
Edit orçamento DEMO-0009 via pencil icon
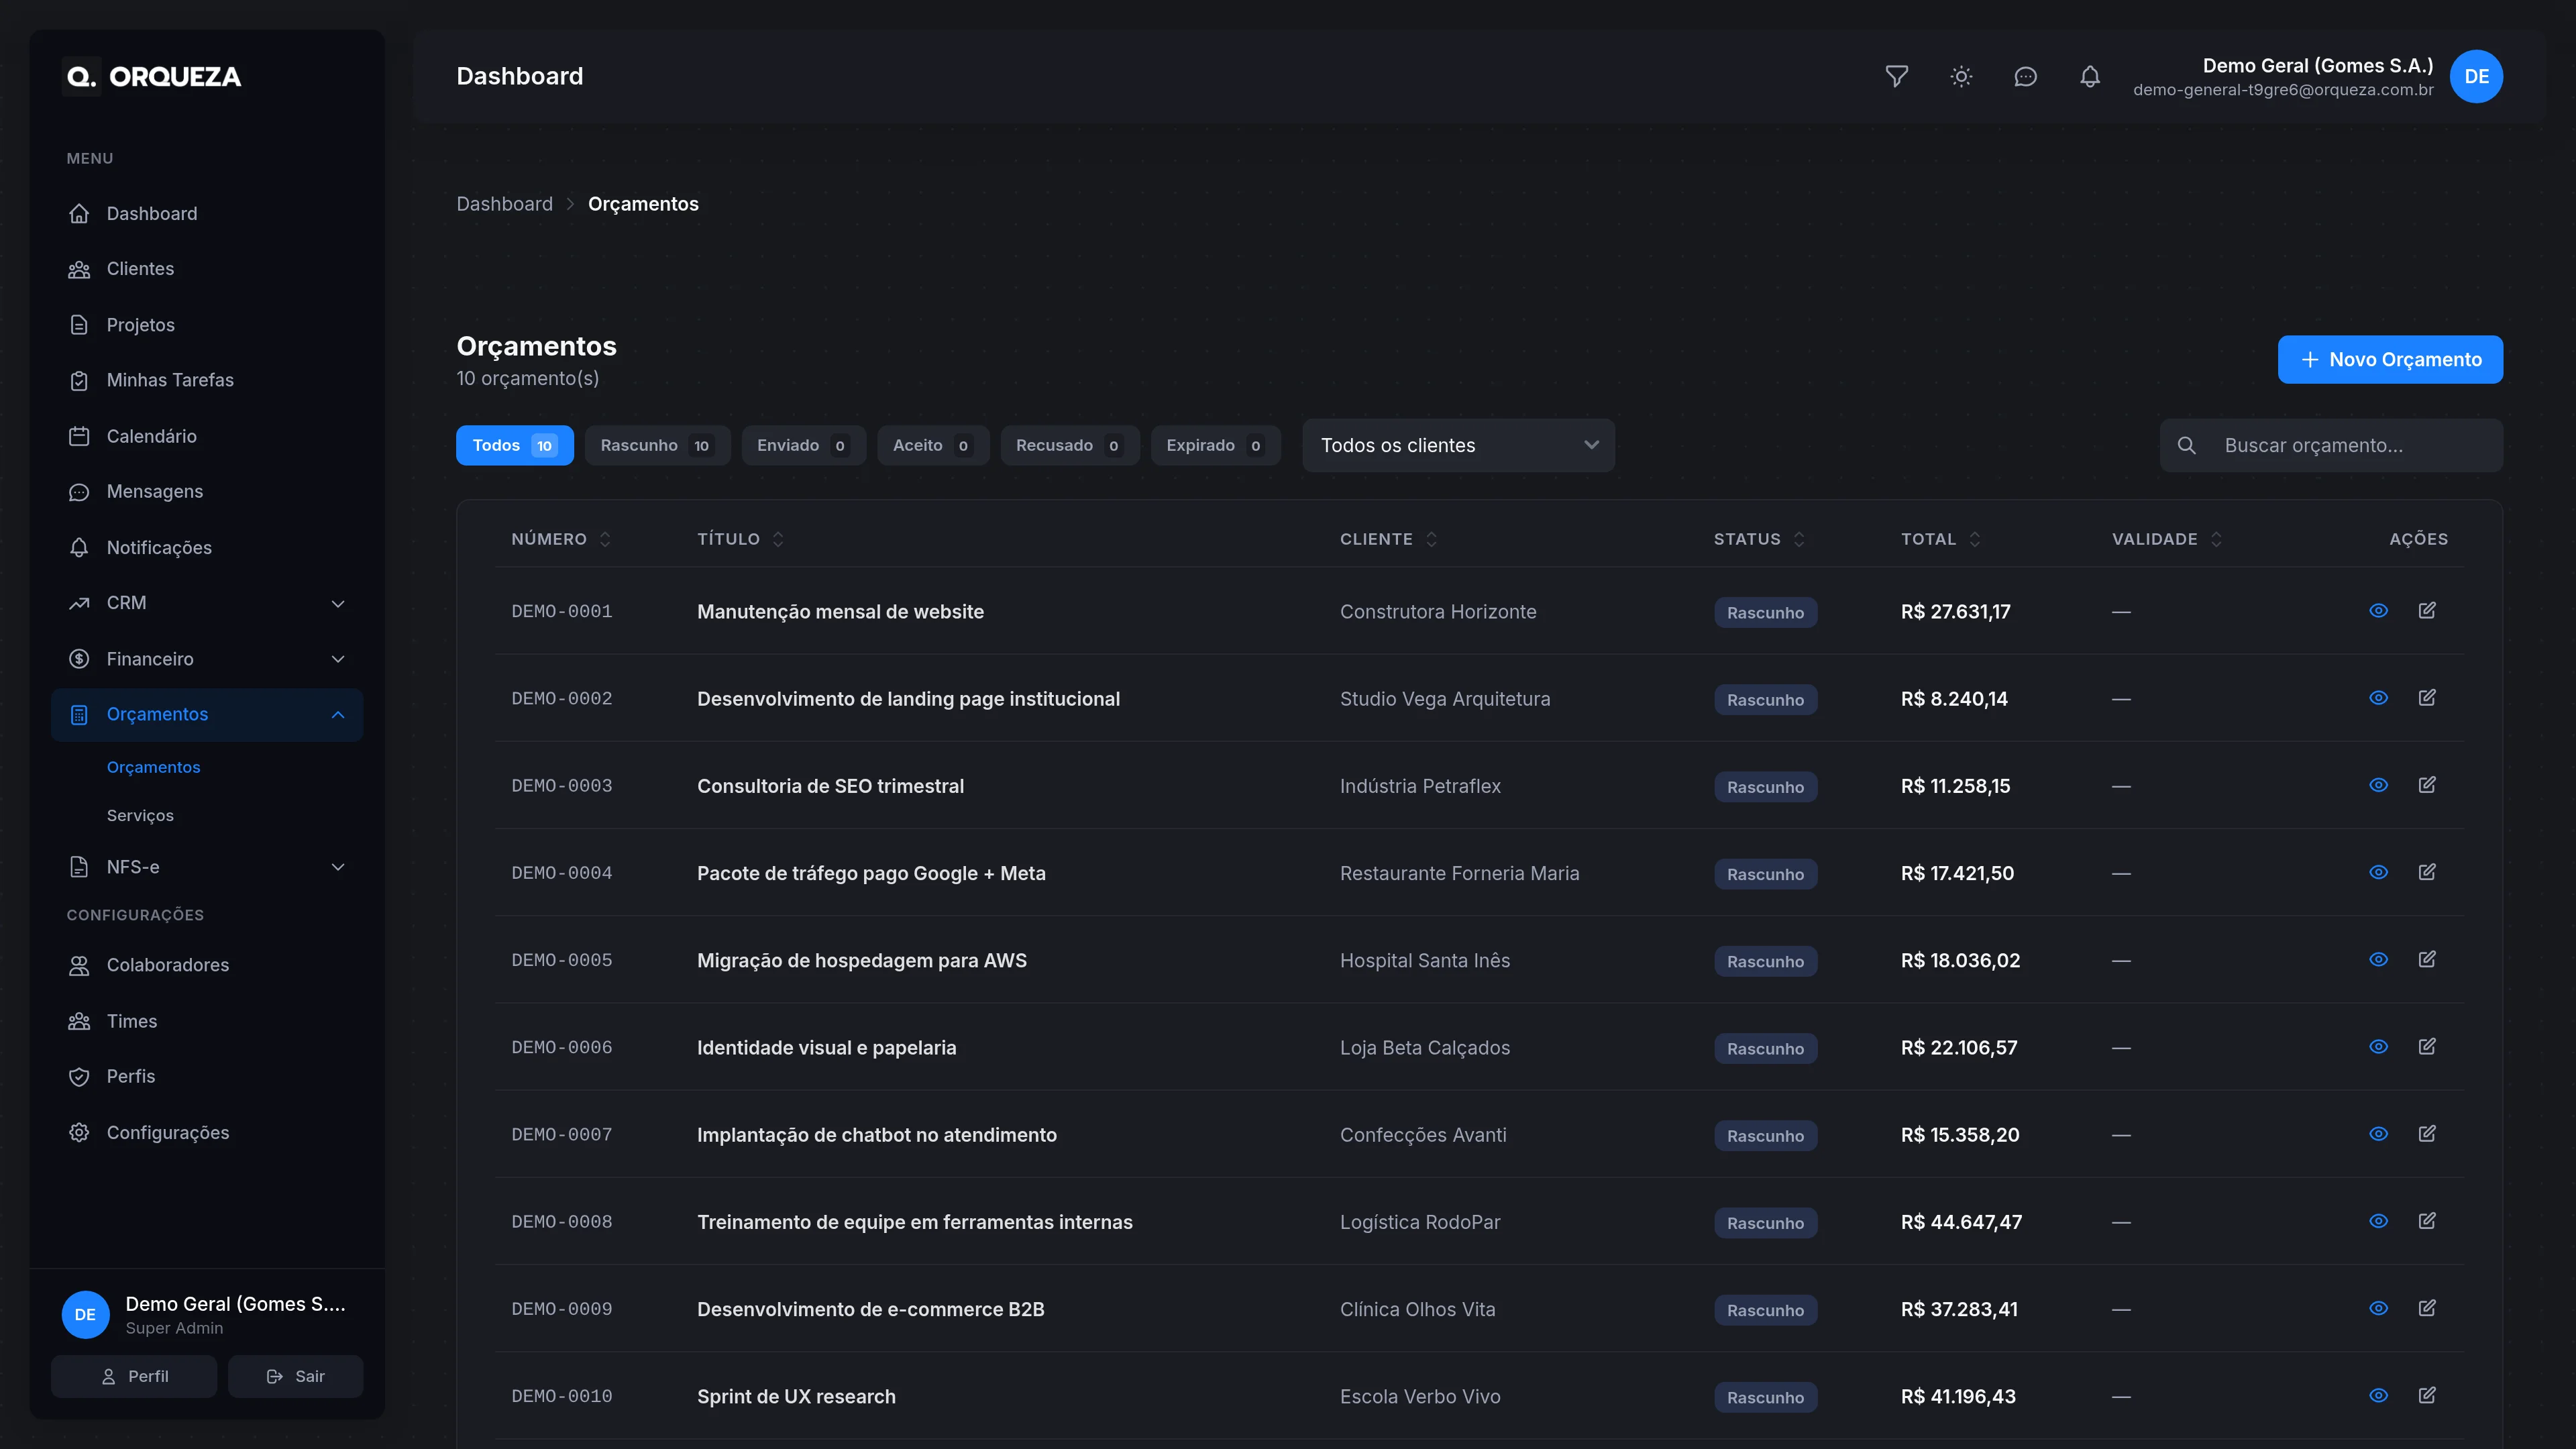tap(2427, 1307)
